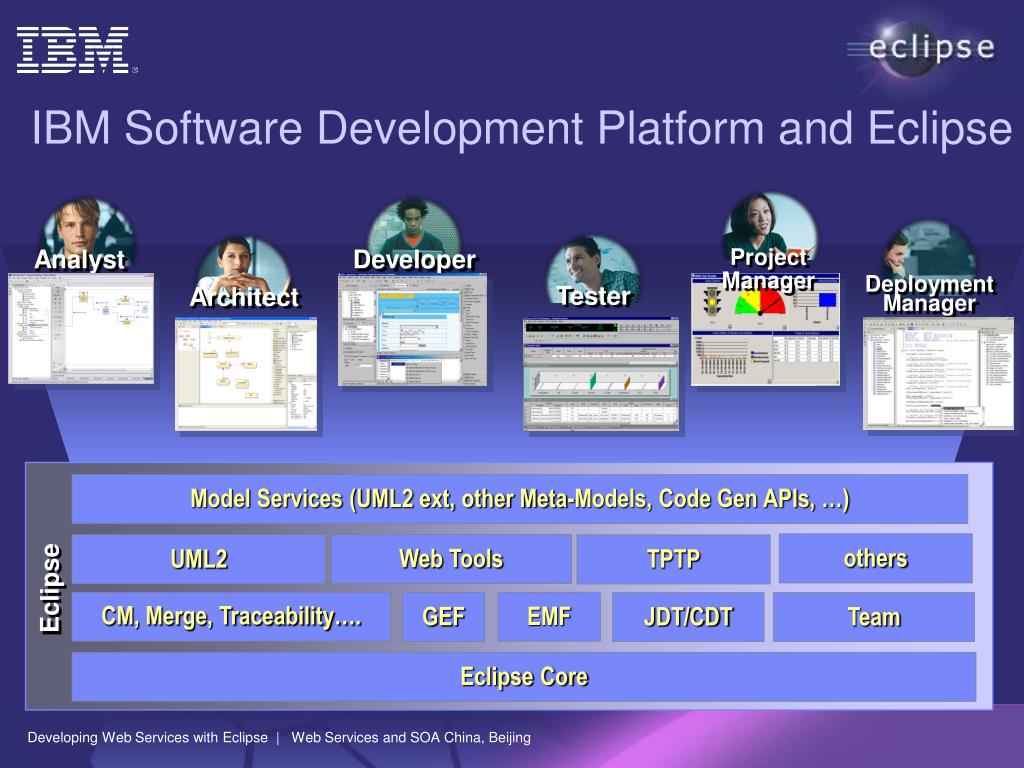Click the Web Tools block
This screenshot has height=768, width=1024.
[451, 559]
